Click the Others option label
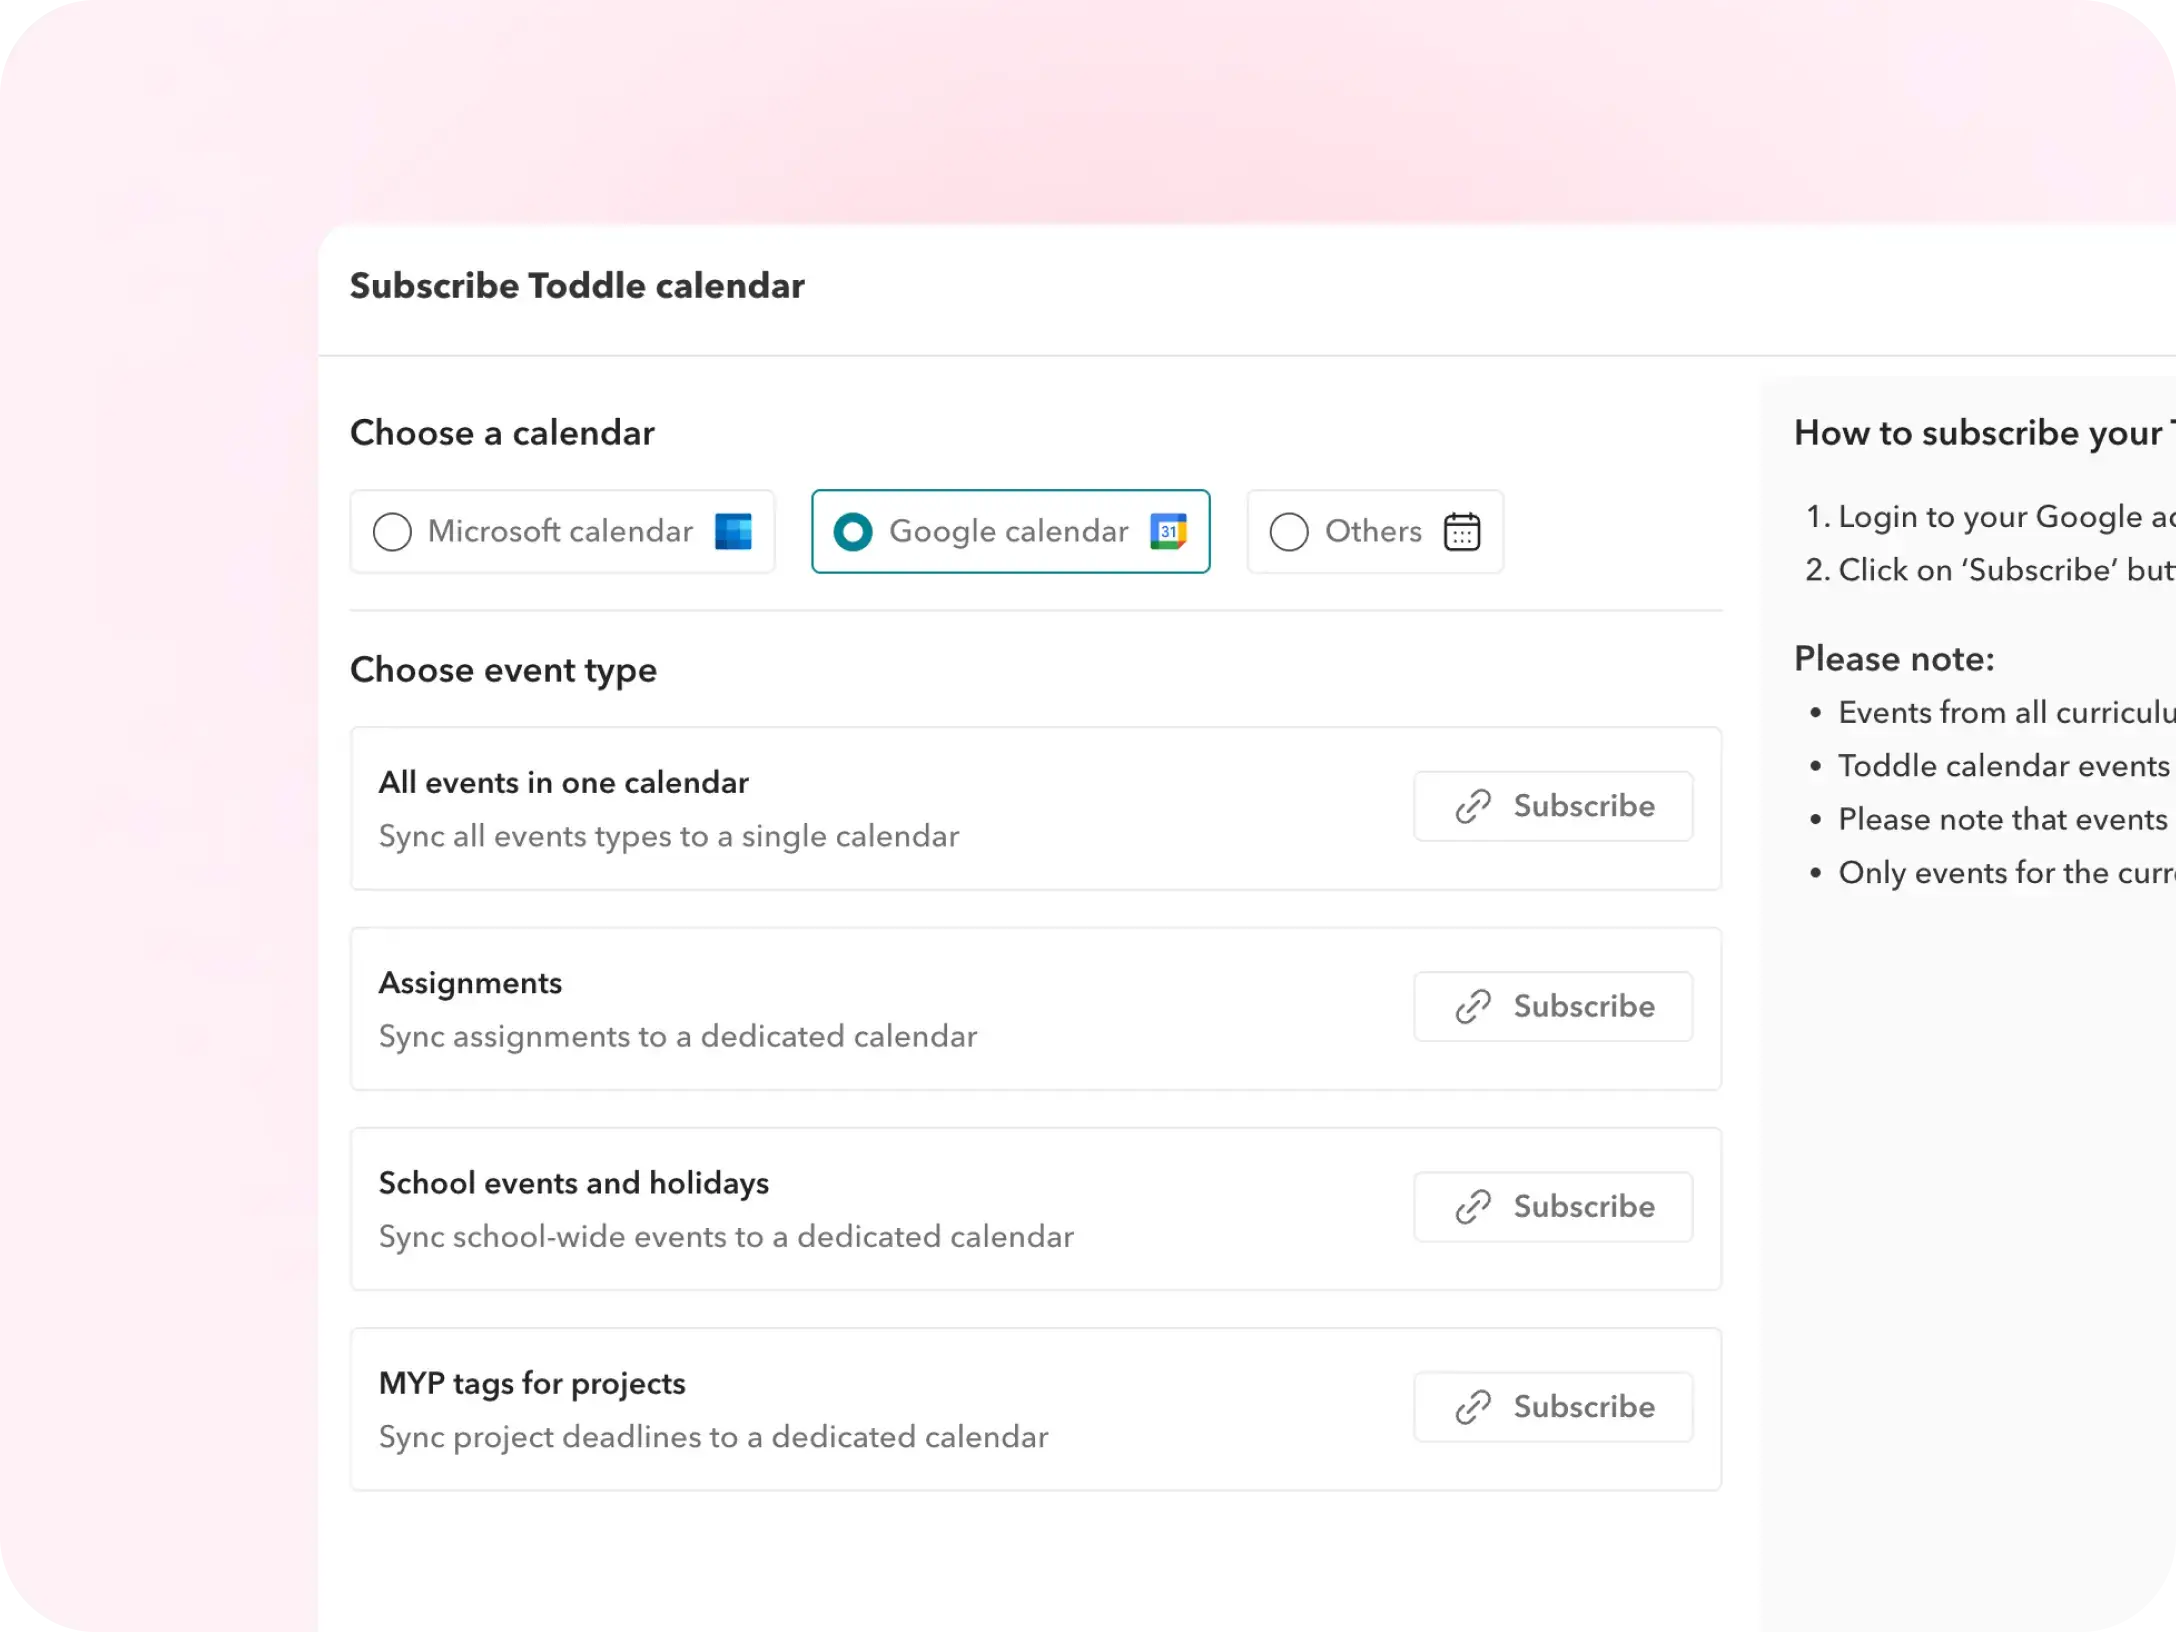Viewport: 2176px width, 1632px height. point(1373,531)
